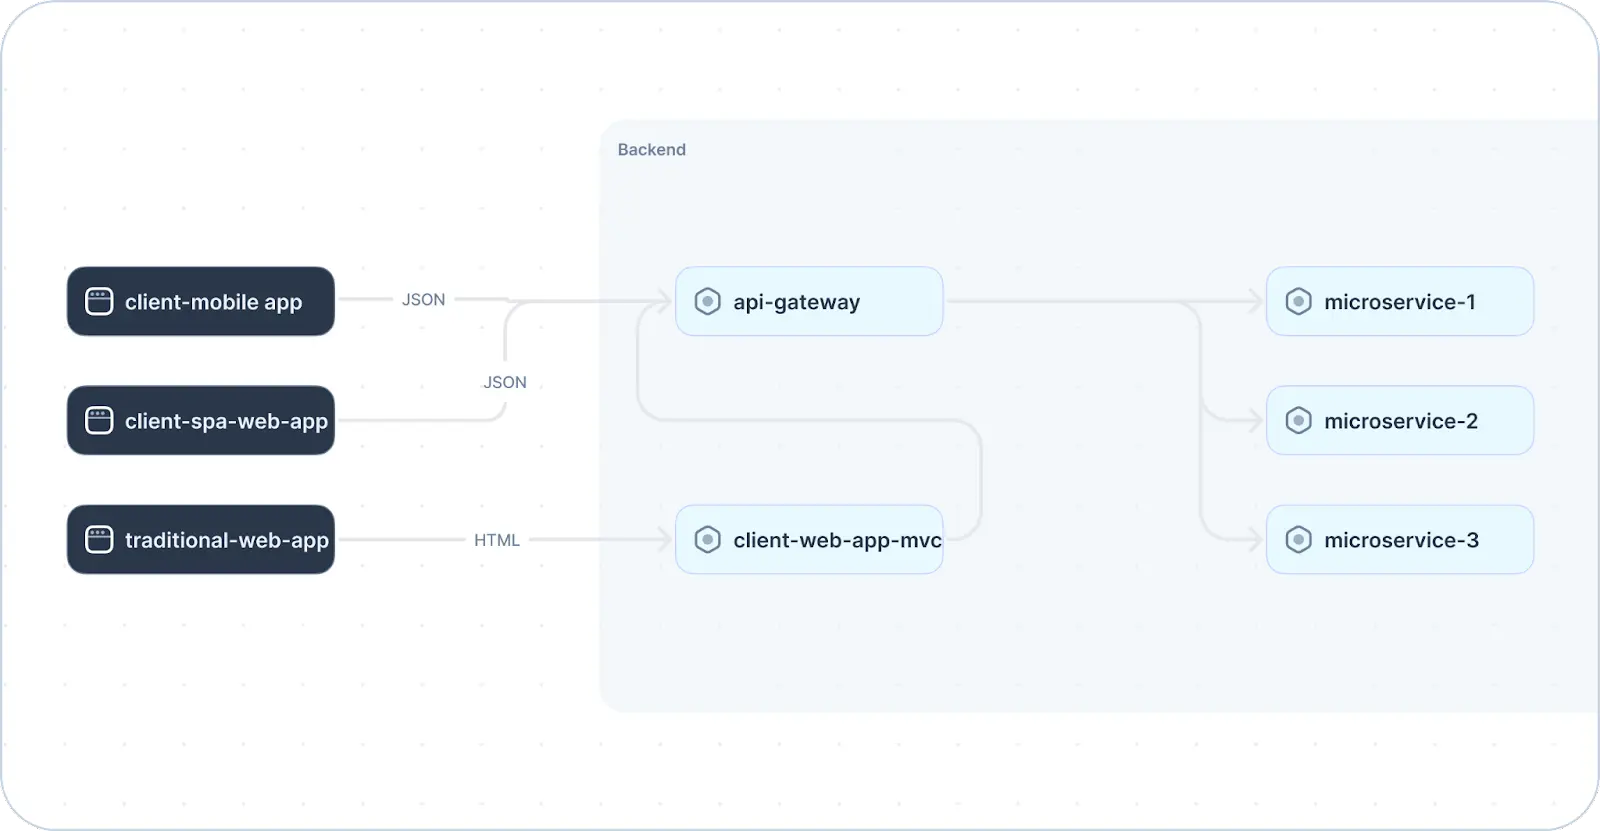Click the JSON label on client-mobile app connection
Image resolution: width=1600 pixels, height=831 pixels.
click(423, 300)
